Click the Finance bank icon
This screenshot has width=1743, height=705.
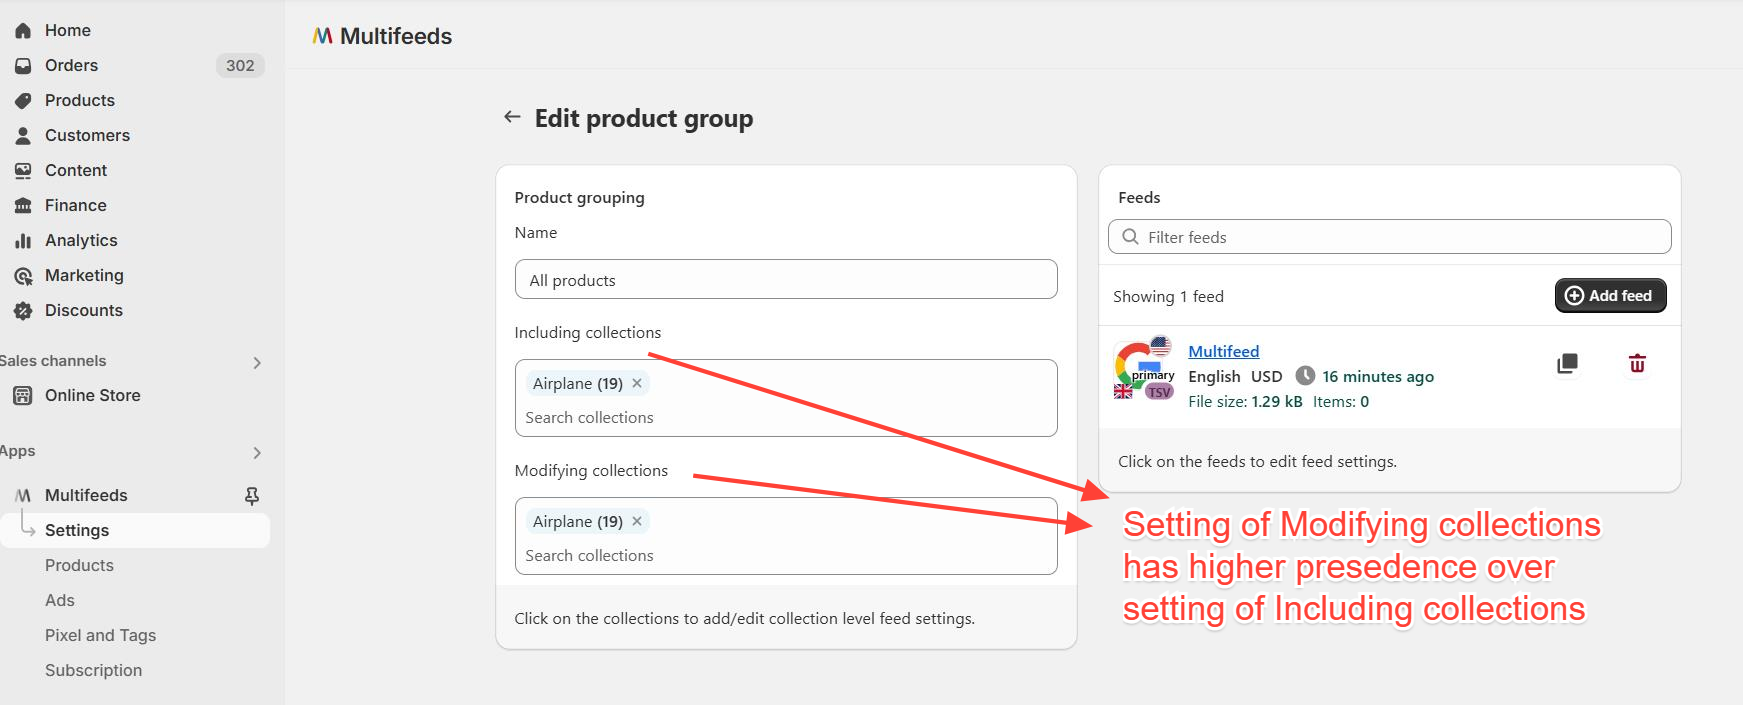tap(23, 206)
